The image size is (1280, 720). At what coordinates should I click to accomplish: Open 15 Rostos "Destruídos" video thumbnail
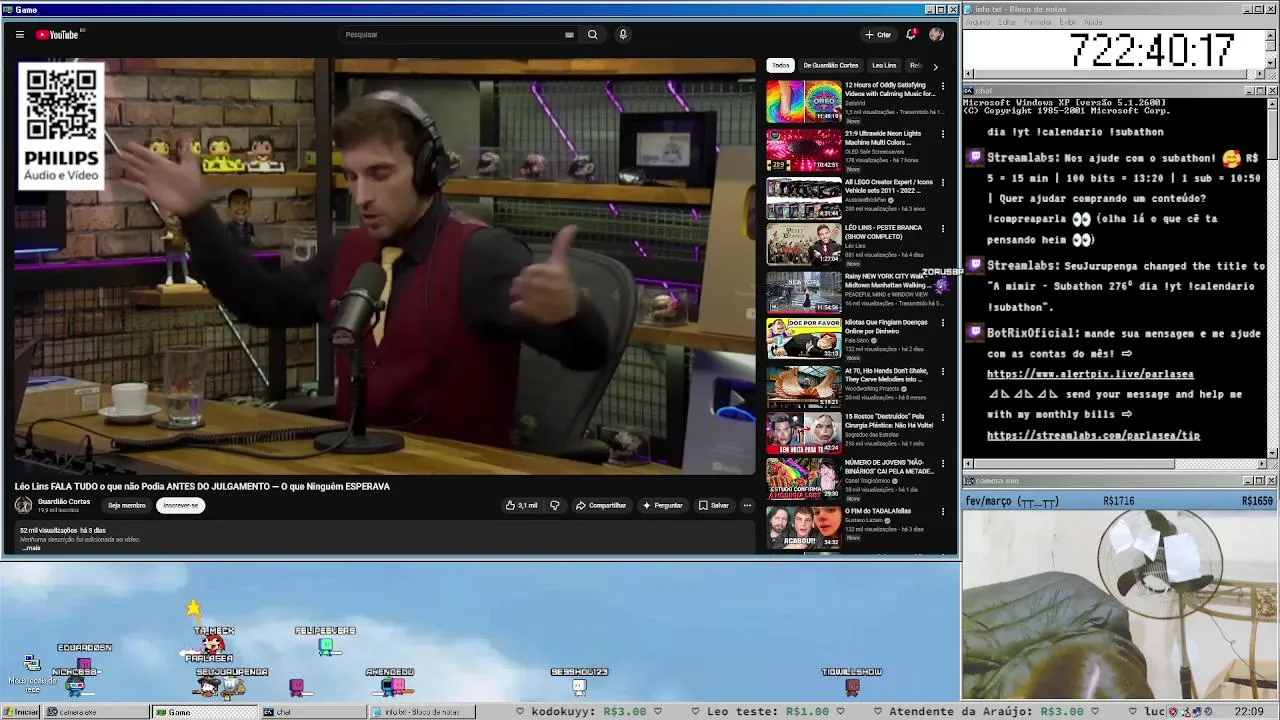(x=804, y=433)
